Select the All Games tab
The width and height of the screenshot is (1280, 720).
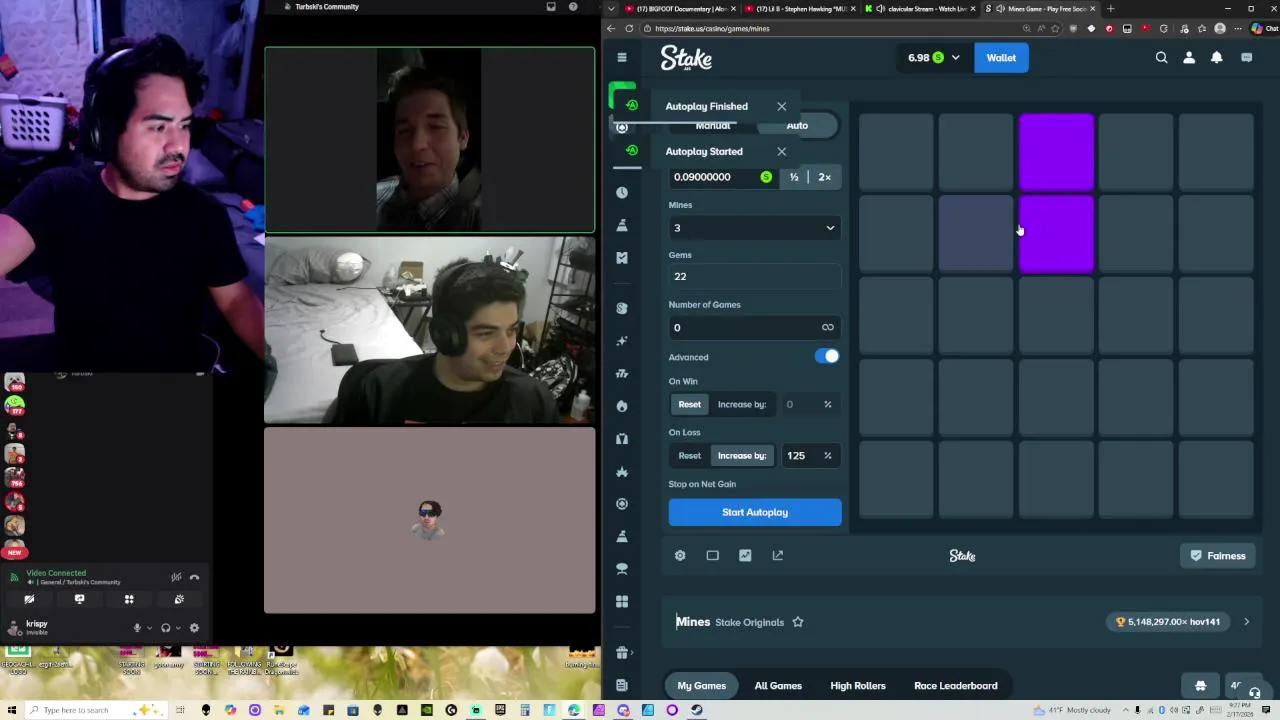coord(778,686)
